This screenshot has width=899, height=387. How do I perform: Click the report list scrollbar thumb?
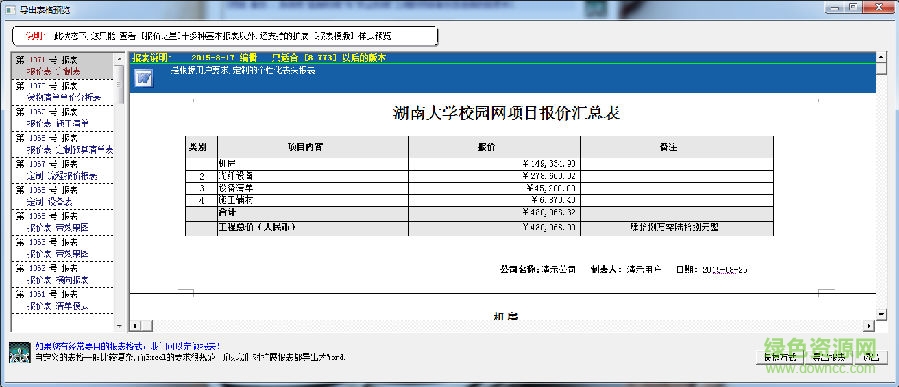pos(119,84)
